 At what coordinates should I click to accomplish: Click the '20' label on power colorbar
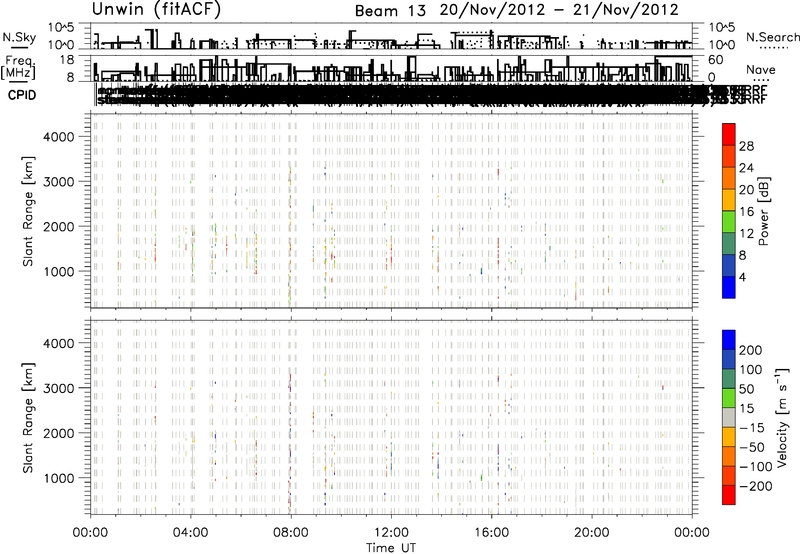point(746,190)
